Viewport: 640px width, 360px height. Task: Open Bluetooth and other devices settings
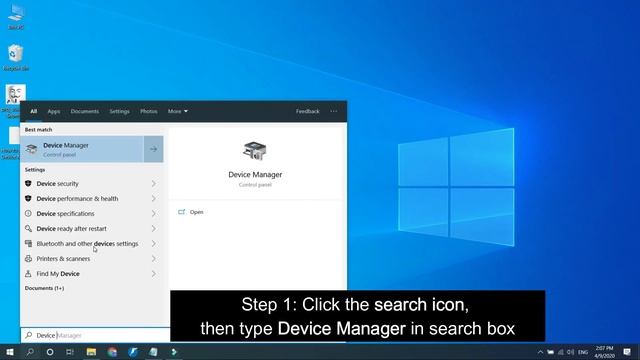pyautogui.click(x=86, y=244)
